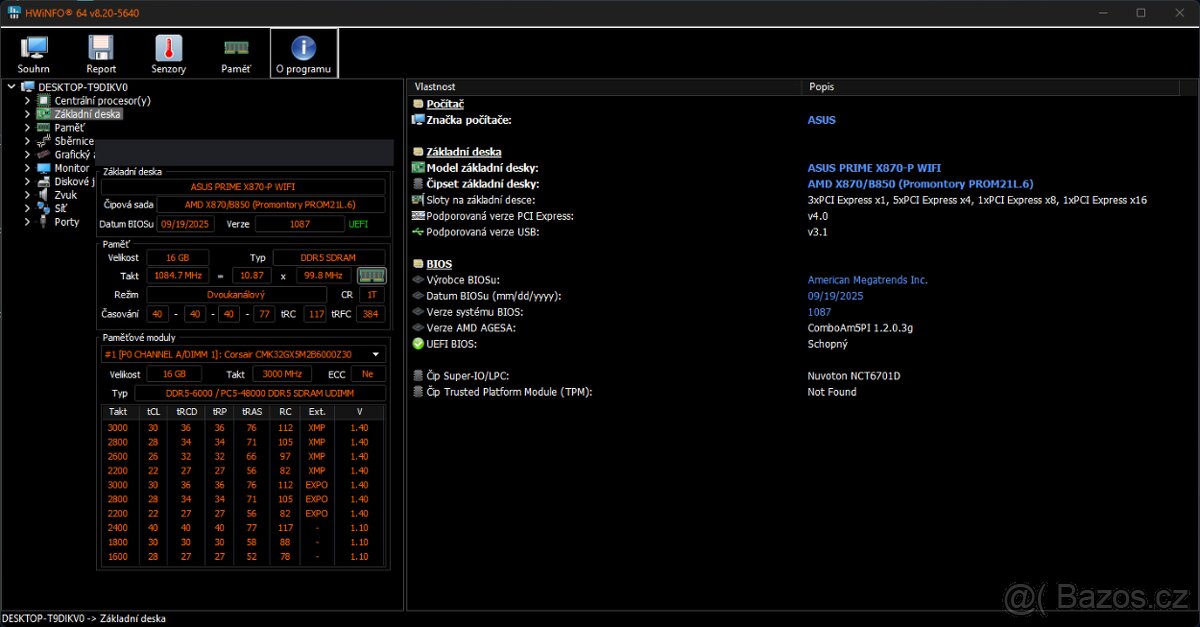Click the American Megatrends Inc. value

tap(867, 280)
